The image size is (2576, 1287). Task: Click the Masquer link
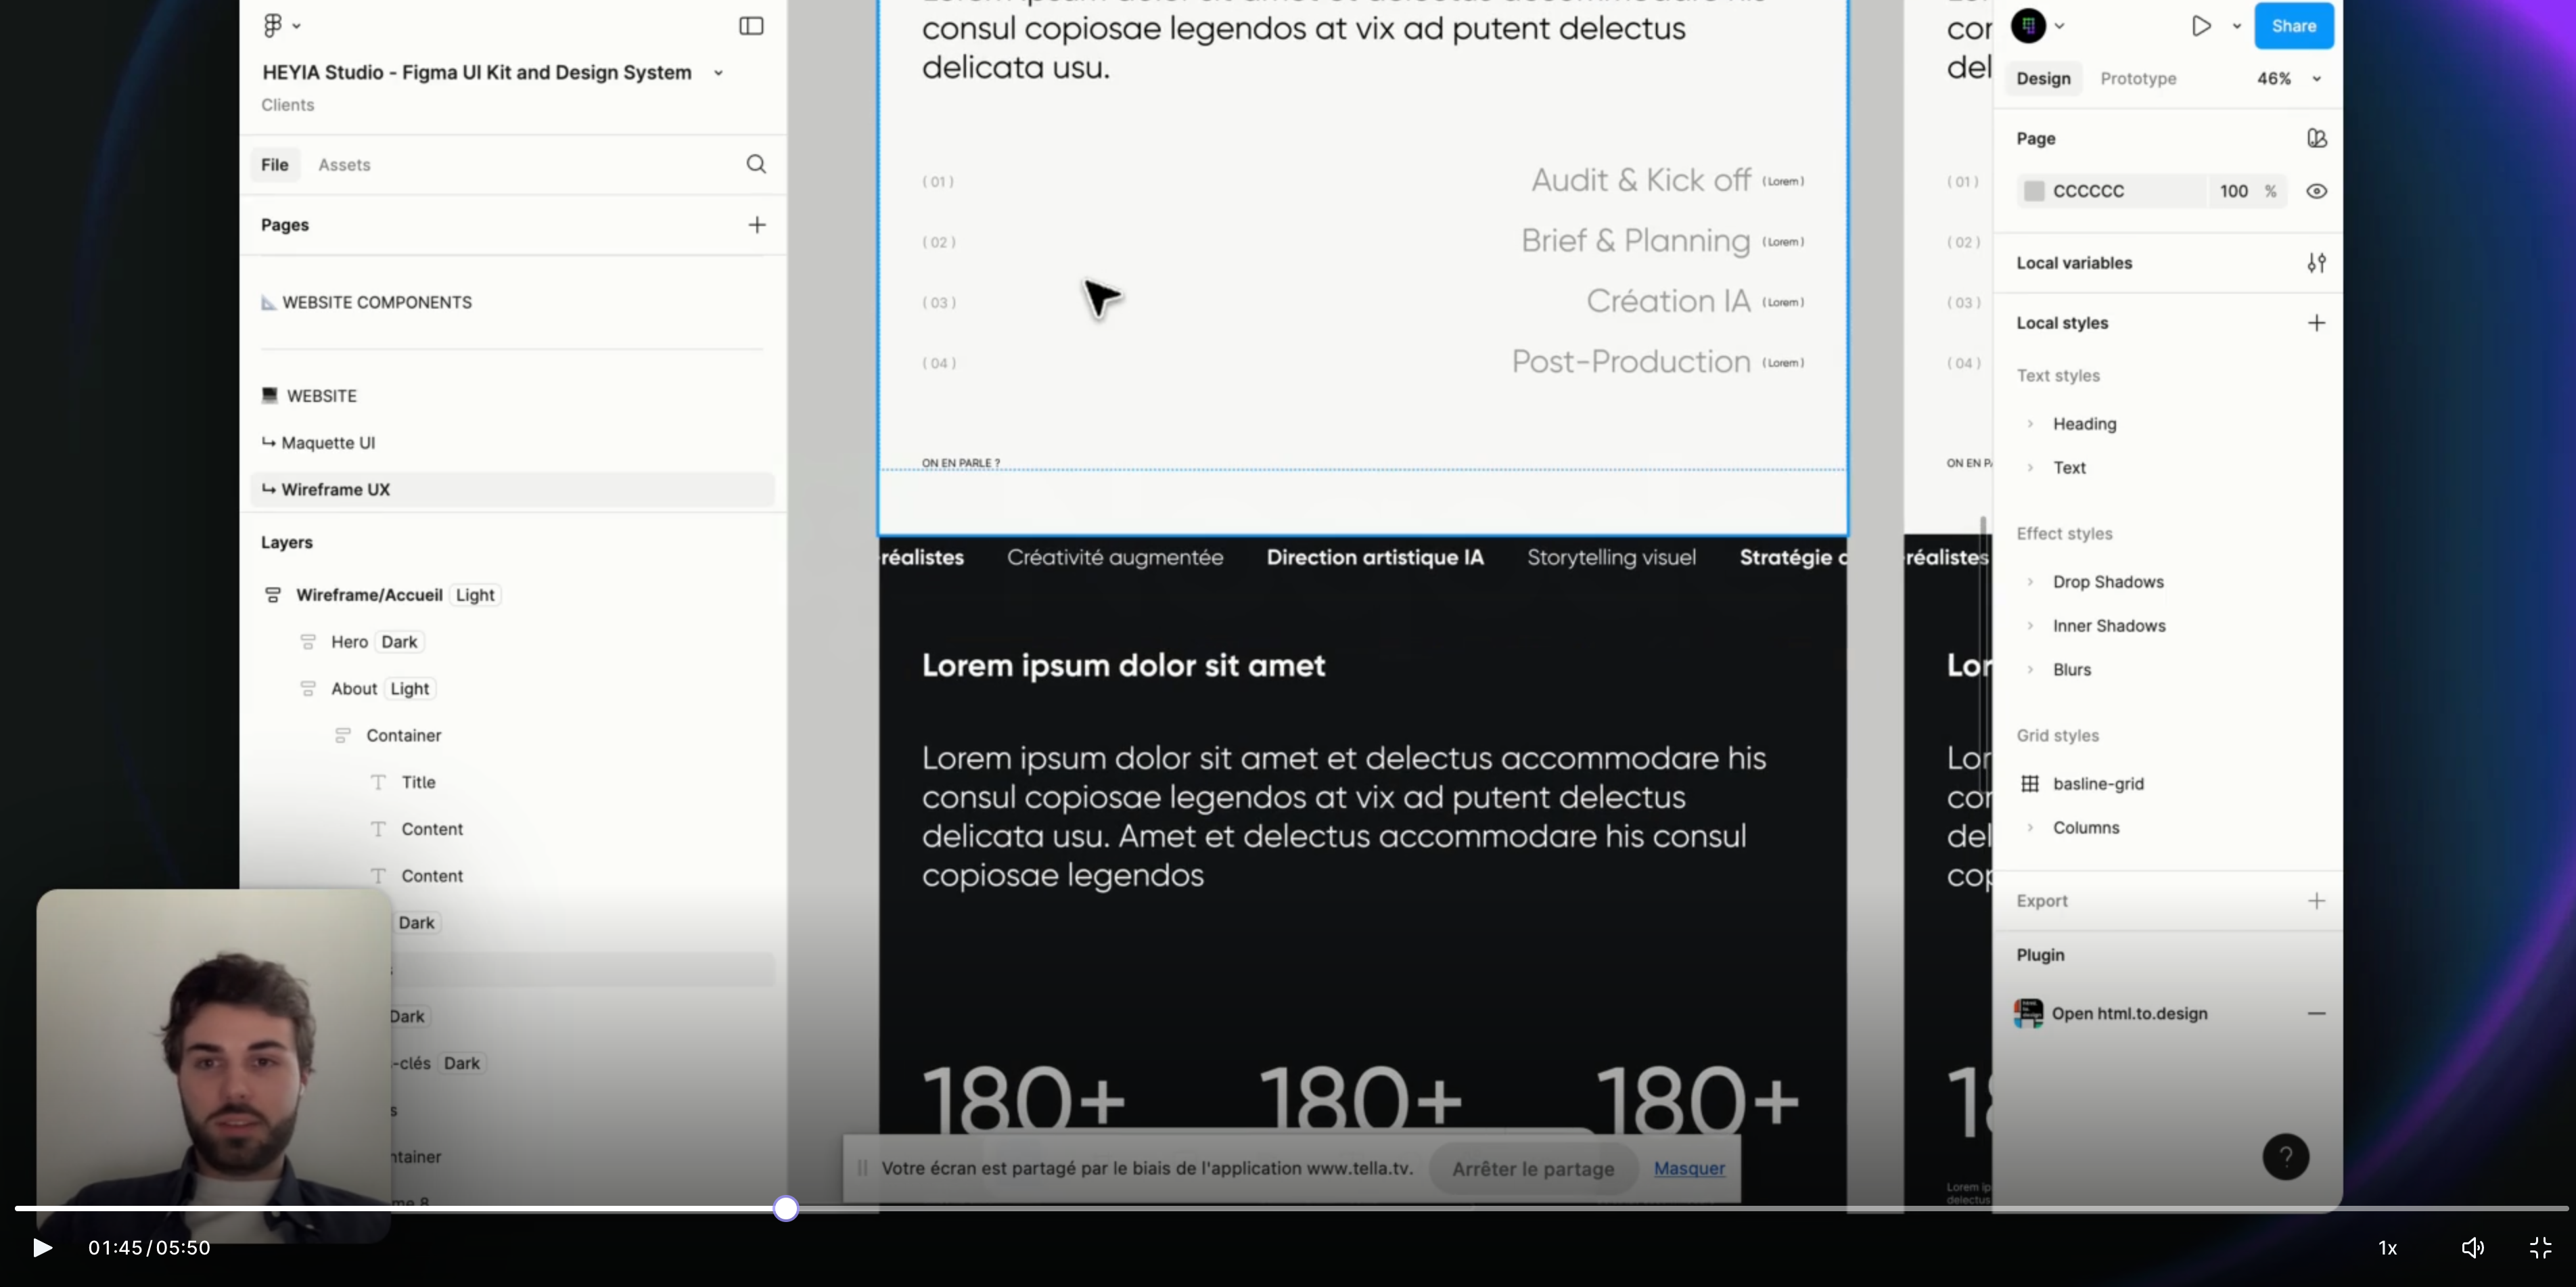tap(1689, 1168)
